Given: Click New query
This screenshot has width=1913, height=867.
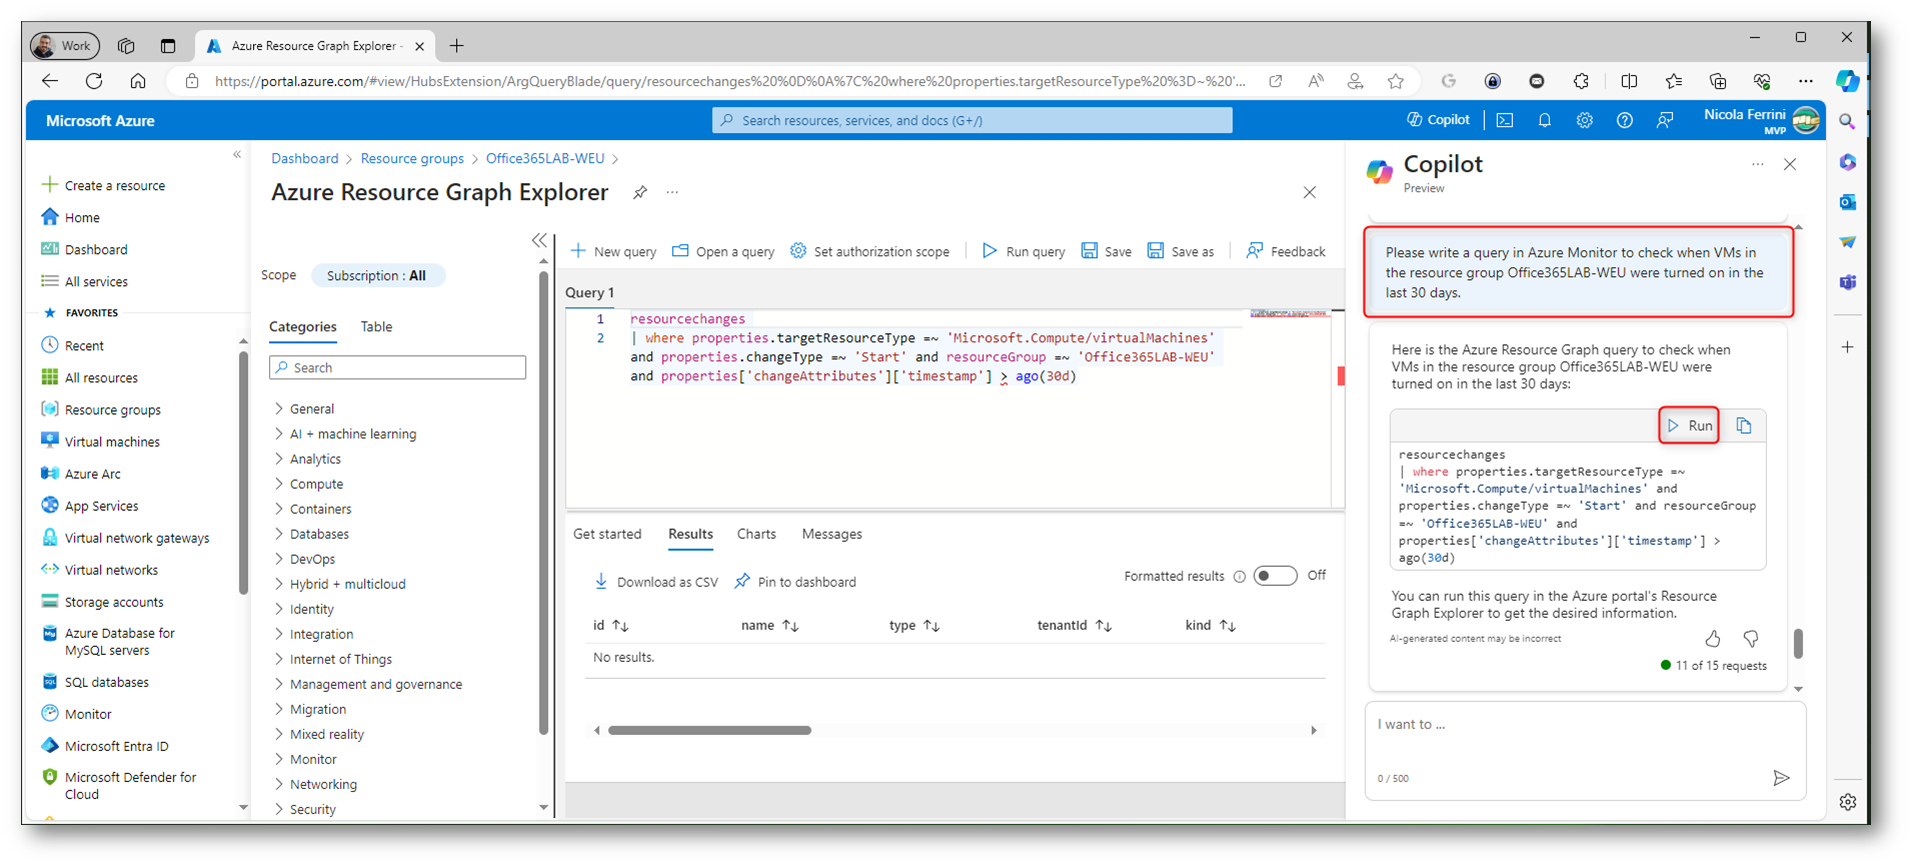Looking at the screenshot, I should pyautogui.click(x=614, y=251).
